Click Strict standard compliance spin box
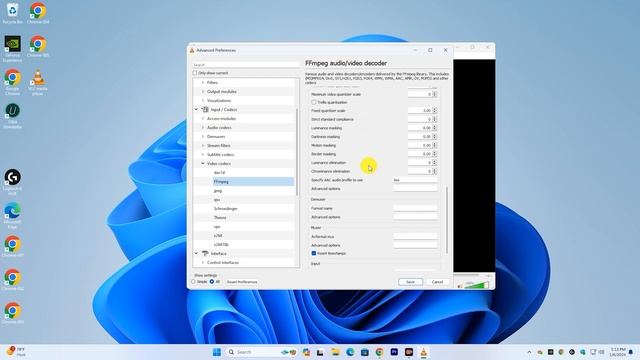 pyautogui.click(x=422, y=119)
